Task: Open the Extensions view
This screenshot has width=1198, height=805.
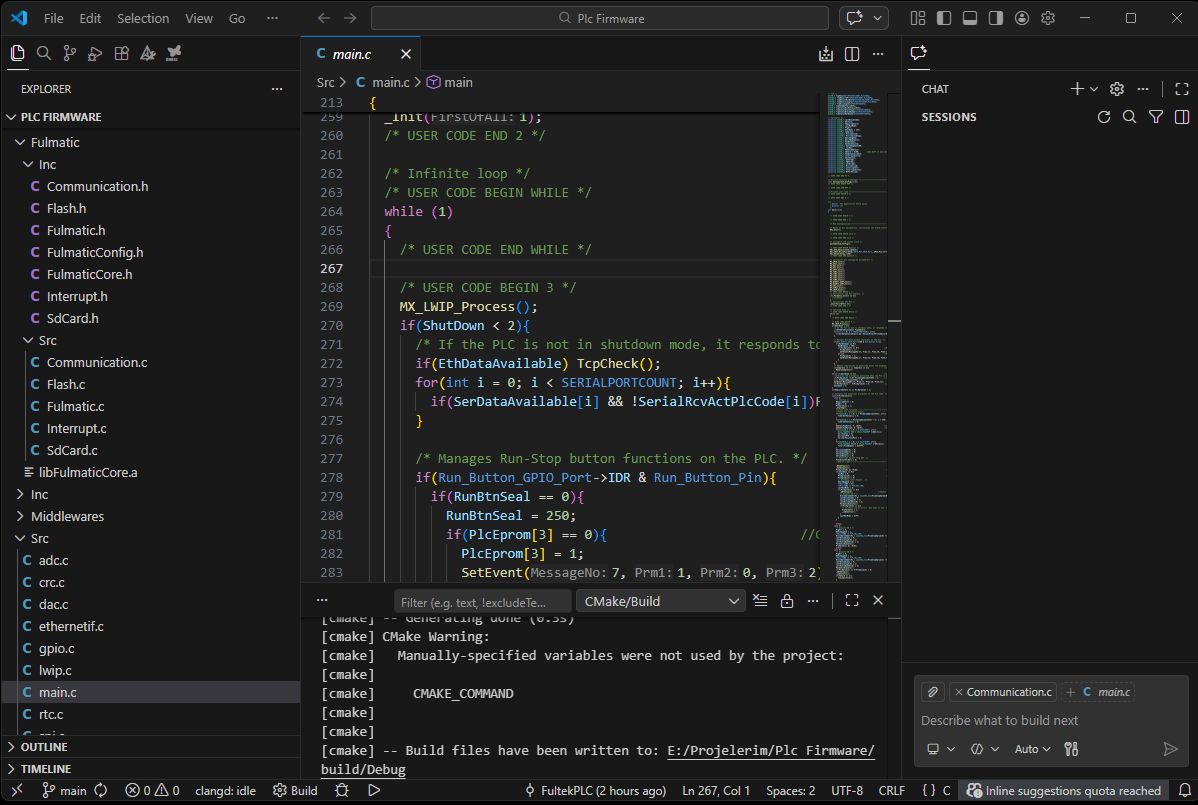Action: pyautogui.click(x=121, y=54)
